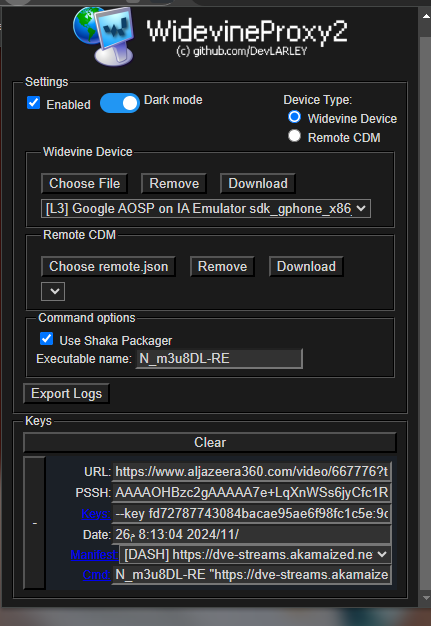Viewport: 431px width, 626px height.
Task: Click Choose File for Widevine Device
Action: click(85, 184)
